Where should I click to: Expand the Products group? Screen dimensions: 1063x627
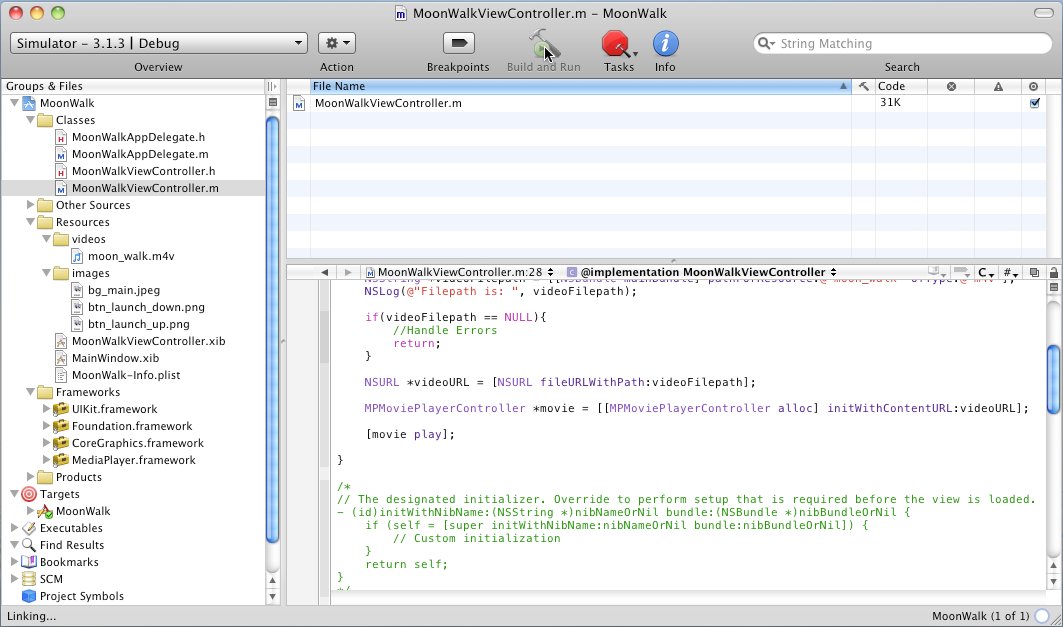pos(30,477)
